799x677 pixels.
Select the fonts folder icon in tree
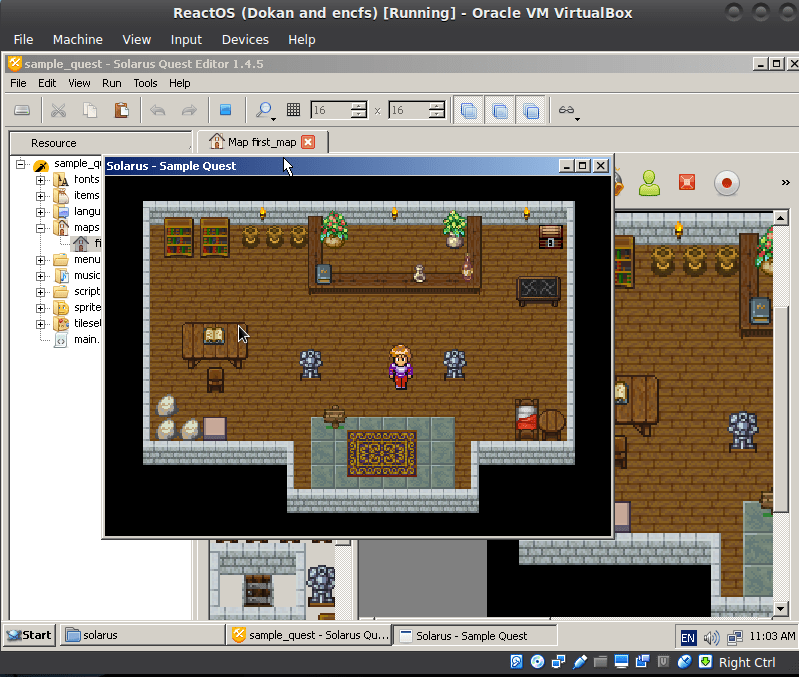coord(61,179)
